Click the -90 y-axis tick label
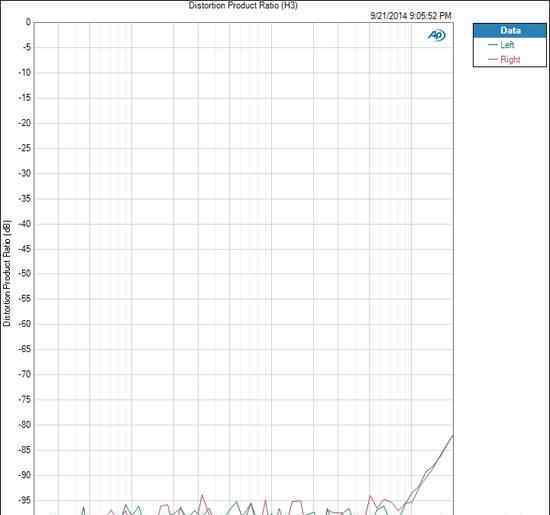This screenshot has height=515, width=550. click(25, 475)
